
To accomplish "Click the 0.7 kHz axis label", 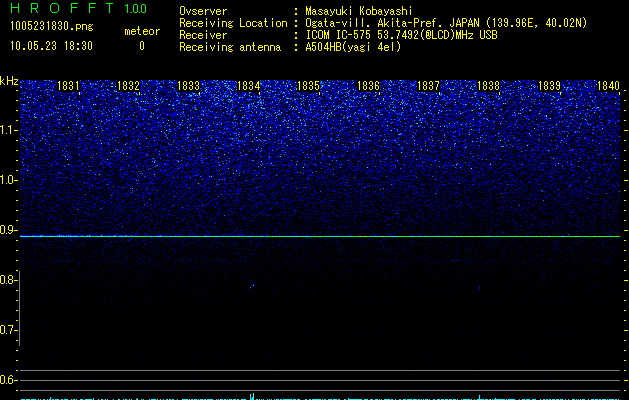I will tap(8, 330).
